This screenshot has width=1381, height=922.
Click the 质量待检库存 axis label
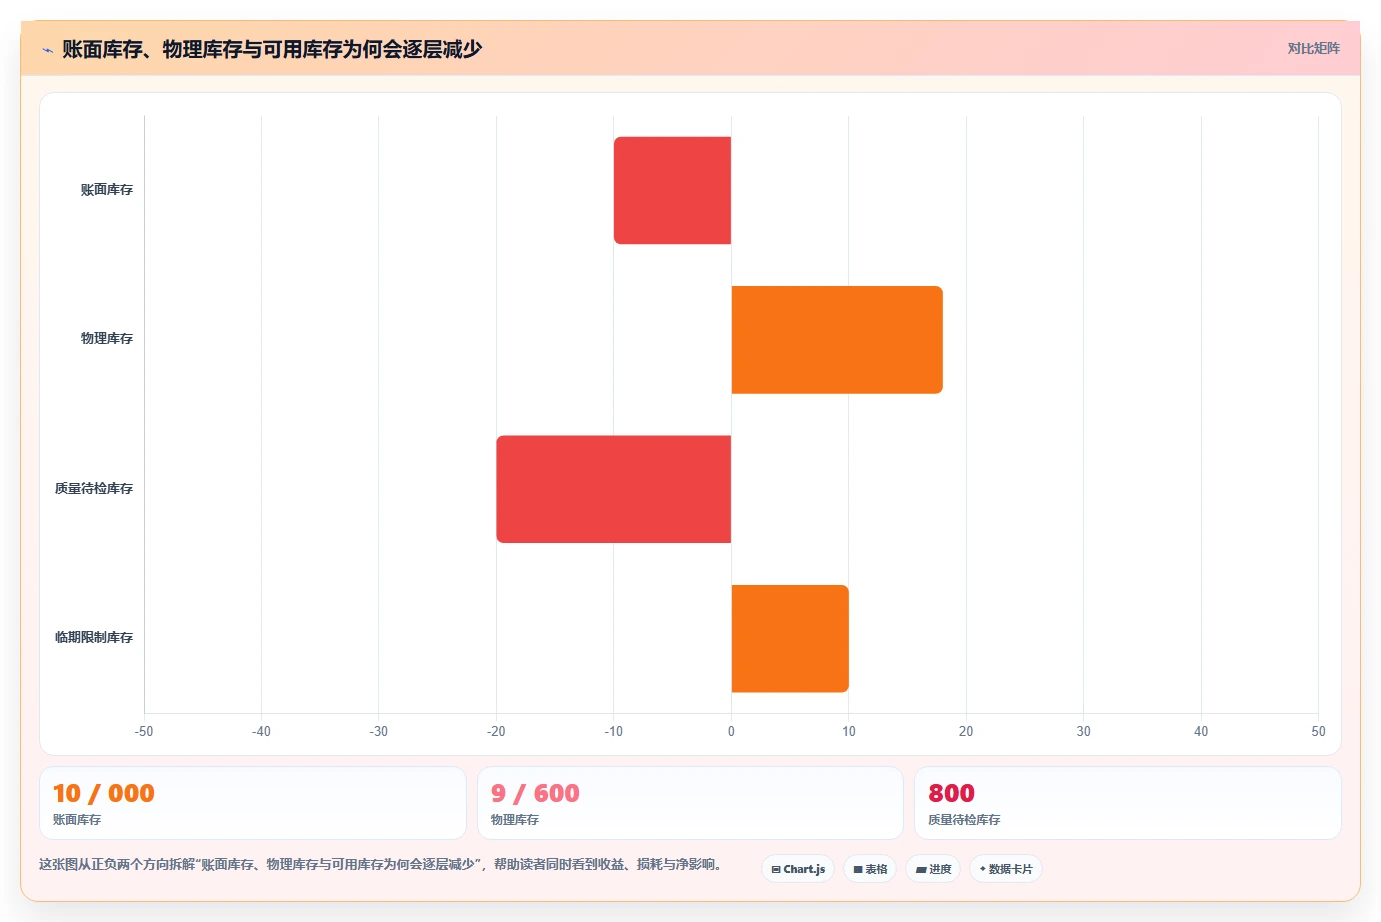(x=94, y=489)
